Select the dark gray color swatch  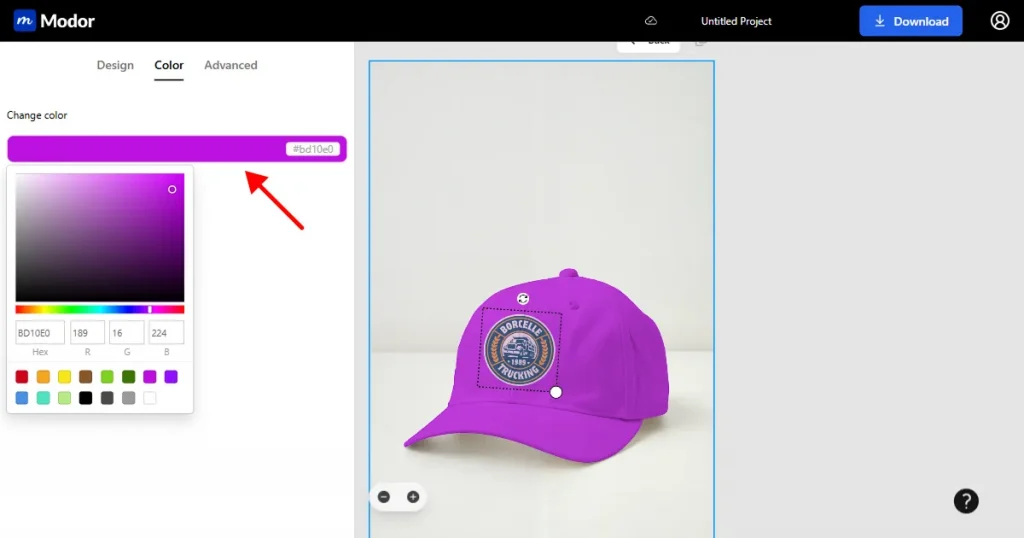point(107,398)
